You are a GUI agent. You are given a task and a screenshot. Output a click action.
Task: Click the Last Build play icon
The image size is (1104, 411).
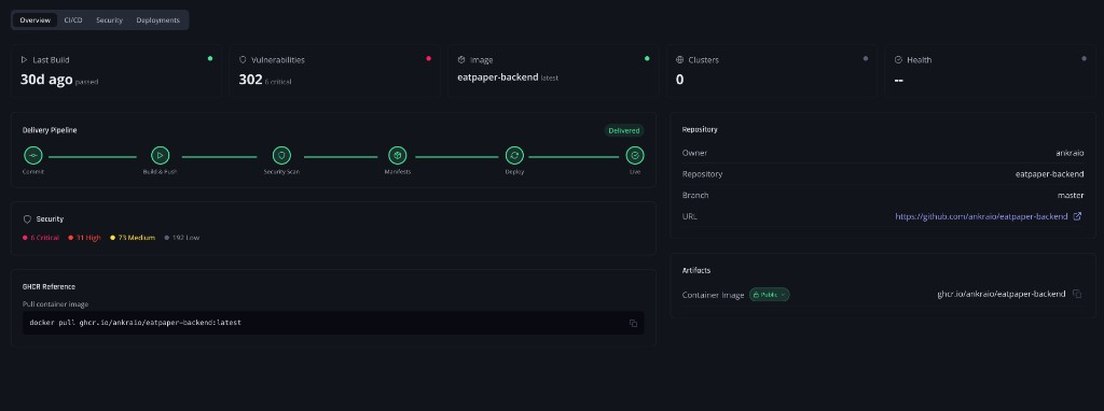coord(24,60)
